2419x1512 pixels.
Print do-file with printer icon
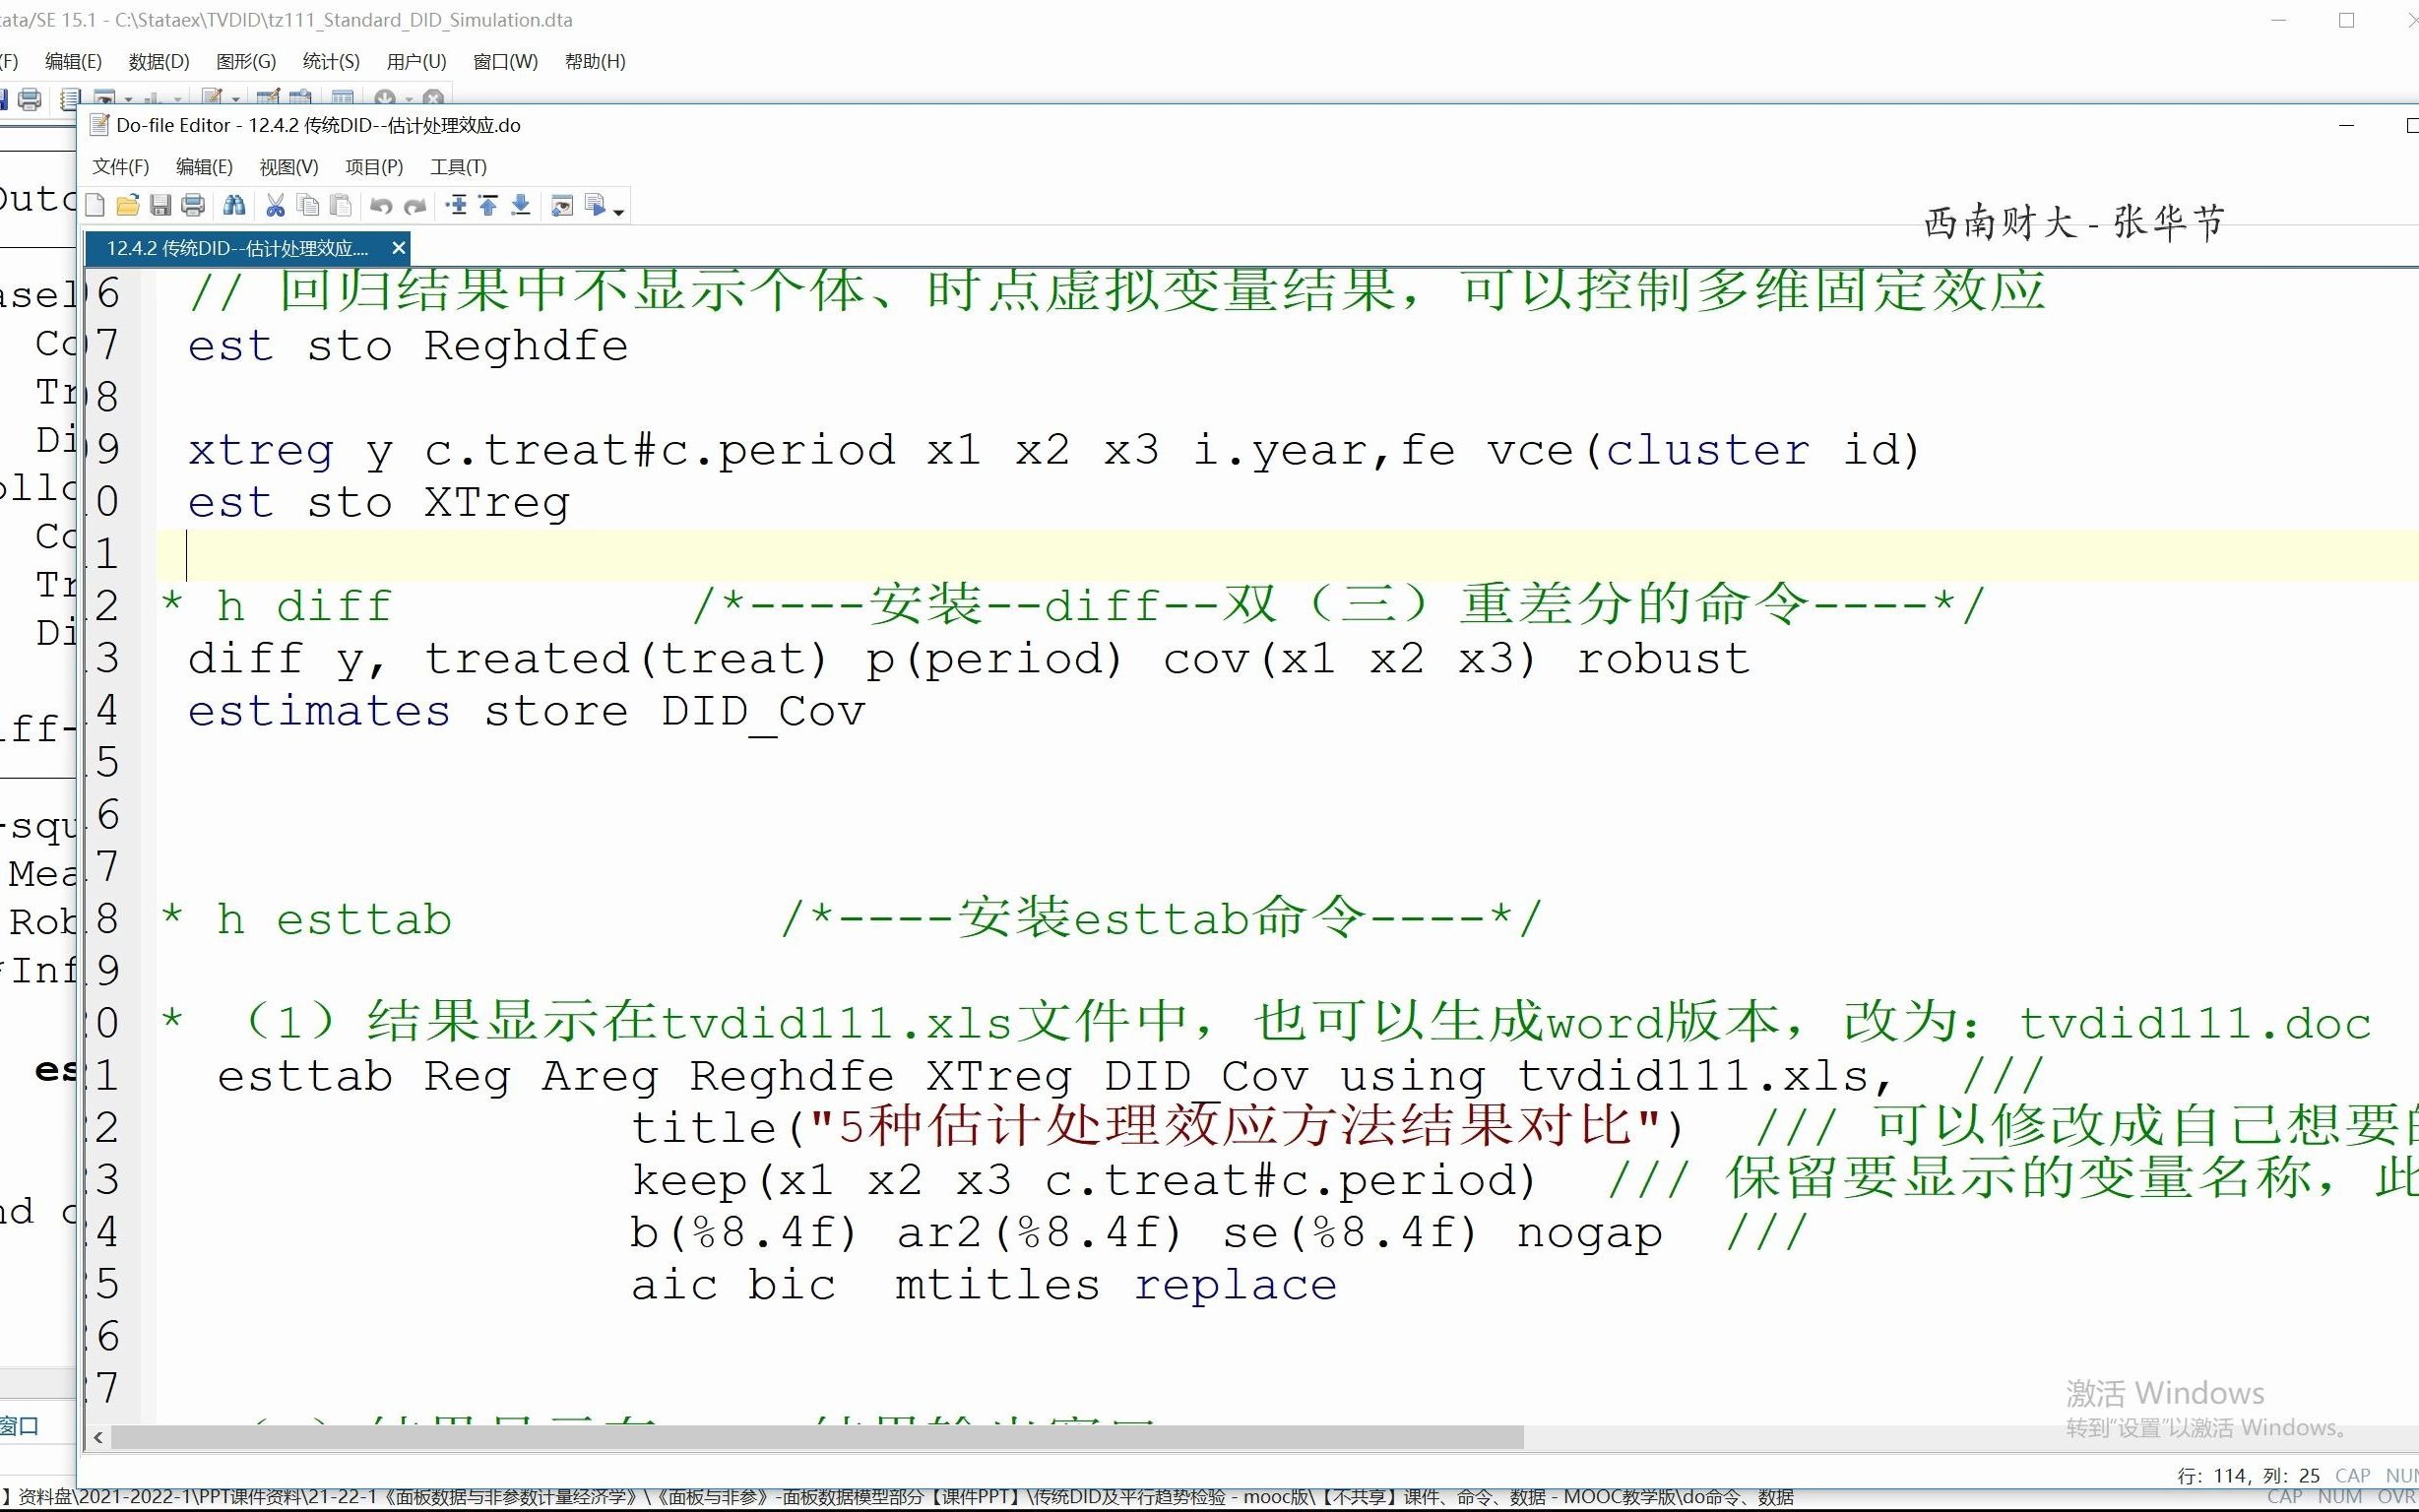[x=193, y=206]
